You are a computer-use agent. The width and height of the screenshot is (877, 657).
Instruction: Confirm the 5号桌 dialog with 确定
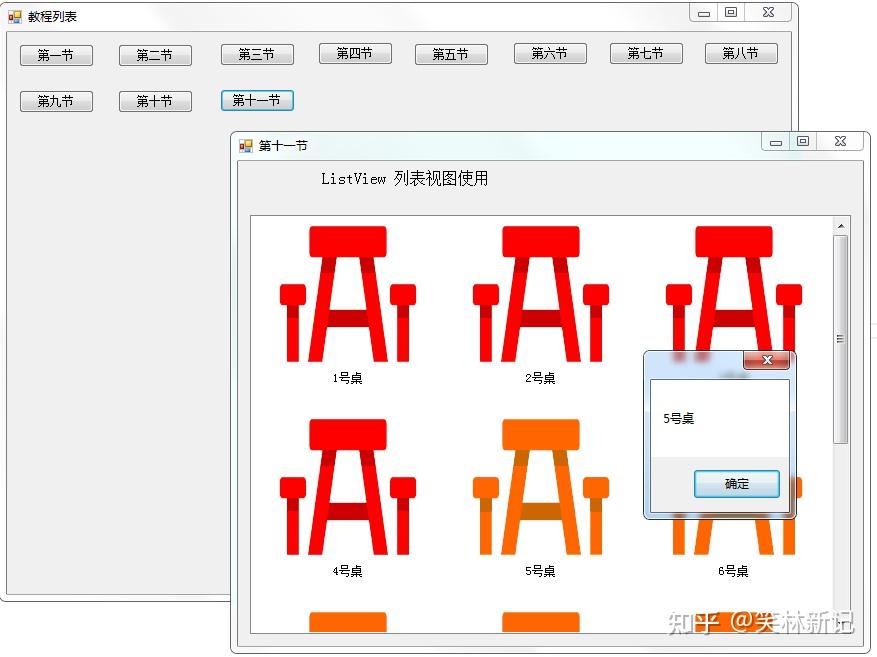(x=737, y=484)
